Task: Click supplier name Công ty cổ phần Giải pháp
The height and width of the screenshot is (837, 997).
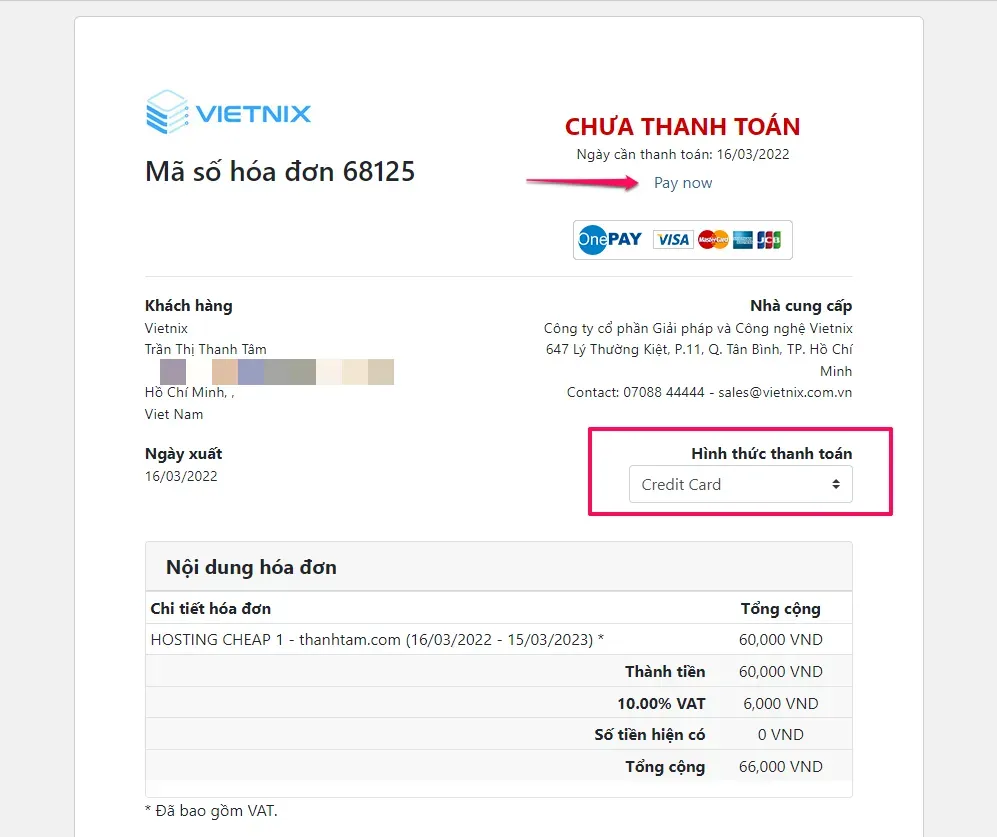Action: coord(698,328)
